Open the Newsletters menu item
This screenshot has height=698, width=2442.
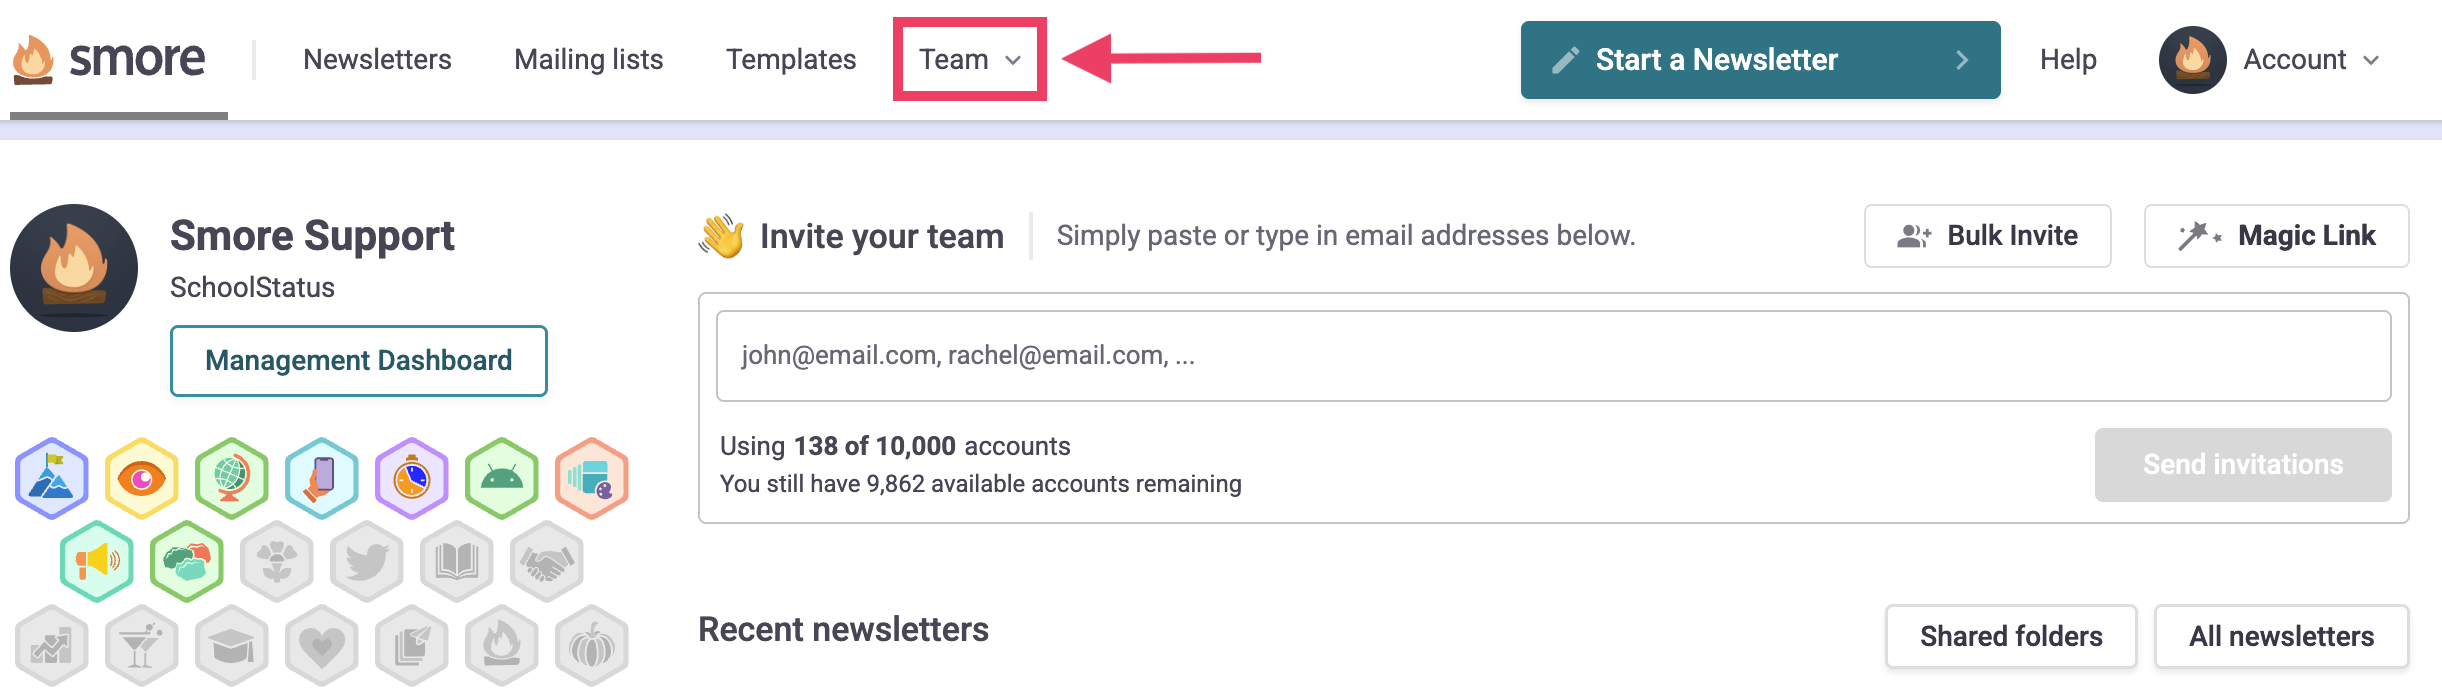click(x=377, y=60)
